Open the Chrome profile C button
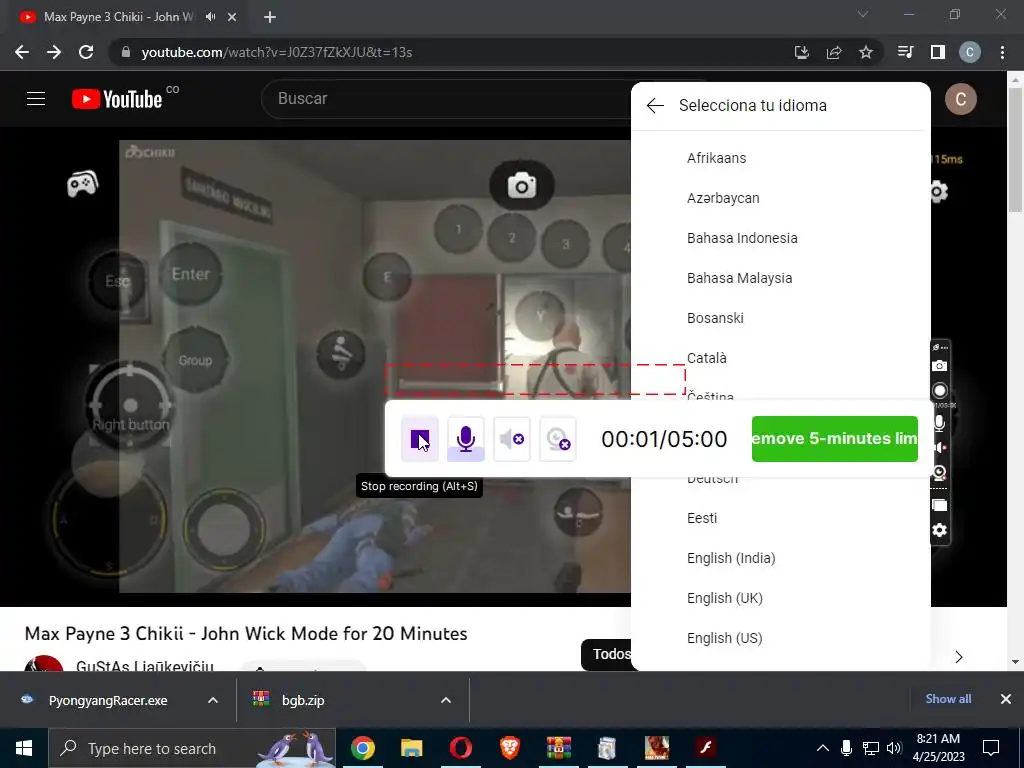Image resolution: width=1024 pixels, height=768 pixels. pos(970,52)
